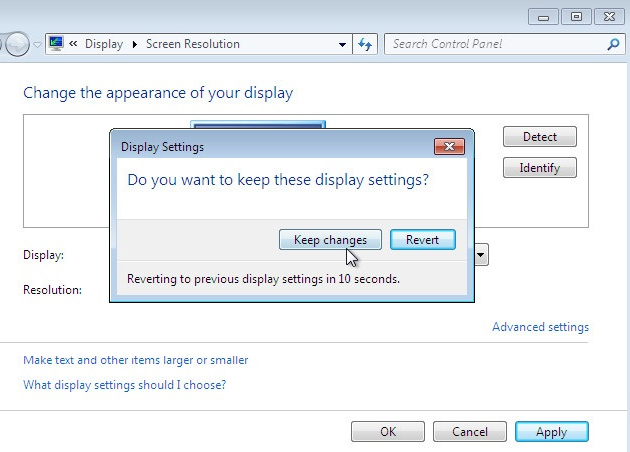Screen dimensions: 630x452
Task: Select the Display breadcrumb
Action: [x=104, y=44]
